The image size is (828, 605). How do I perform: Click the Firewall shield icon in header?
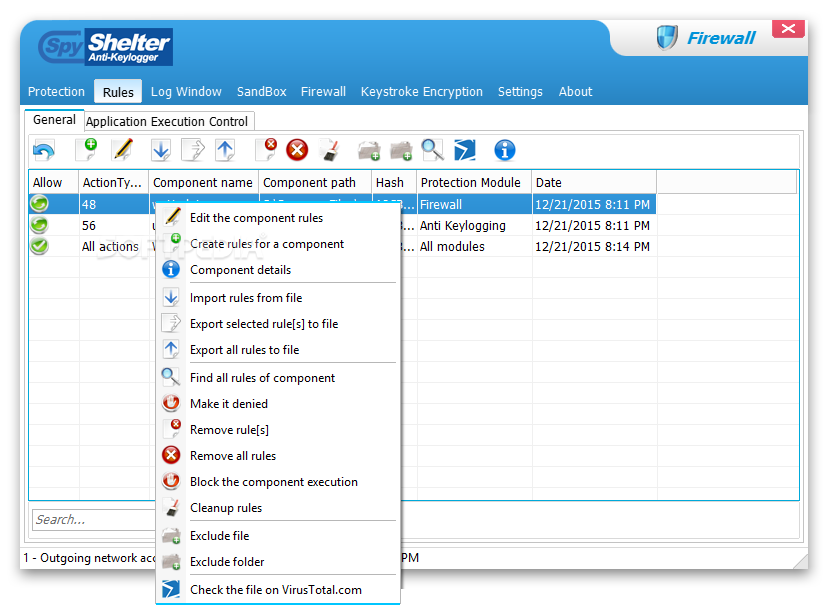667,37
